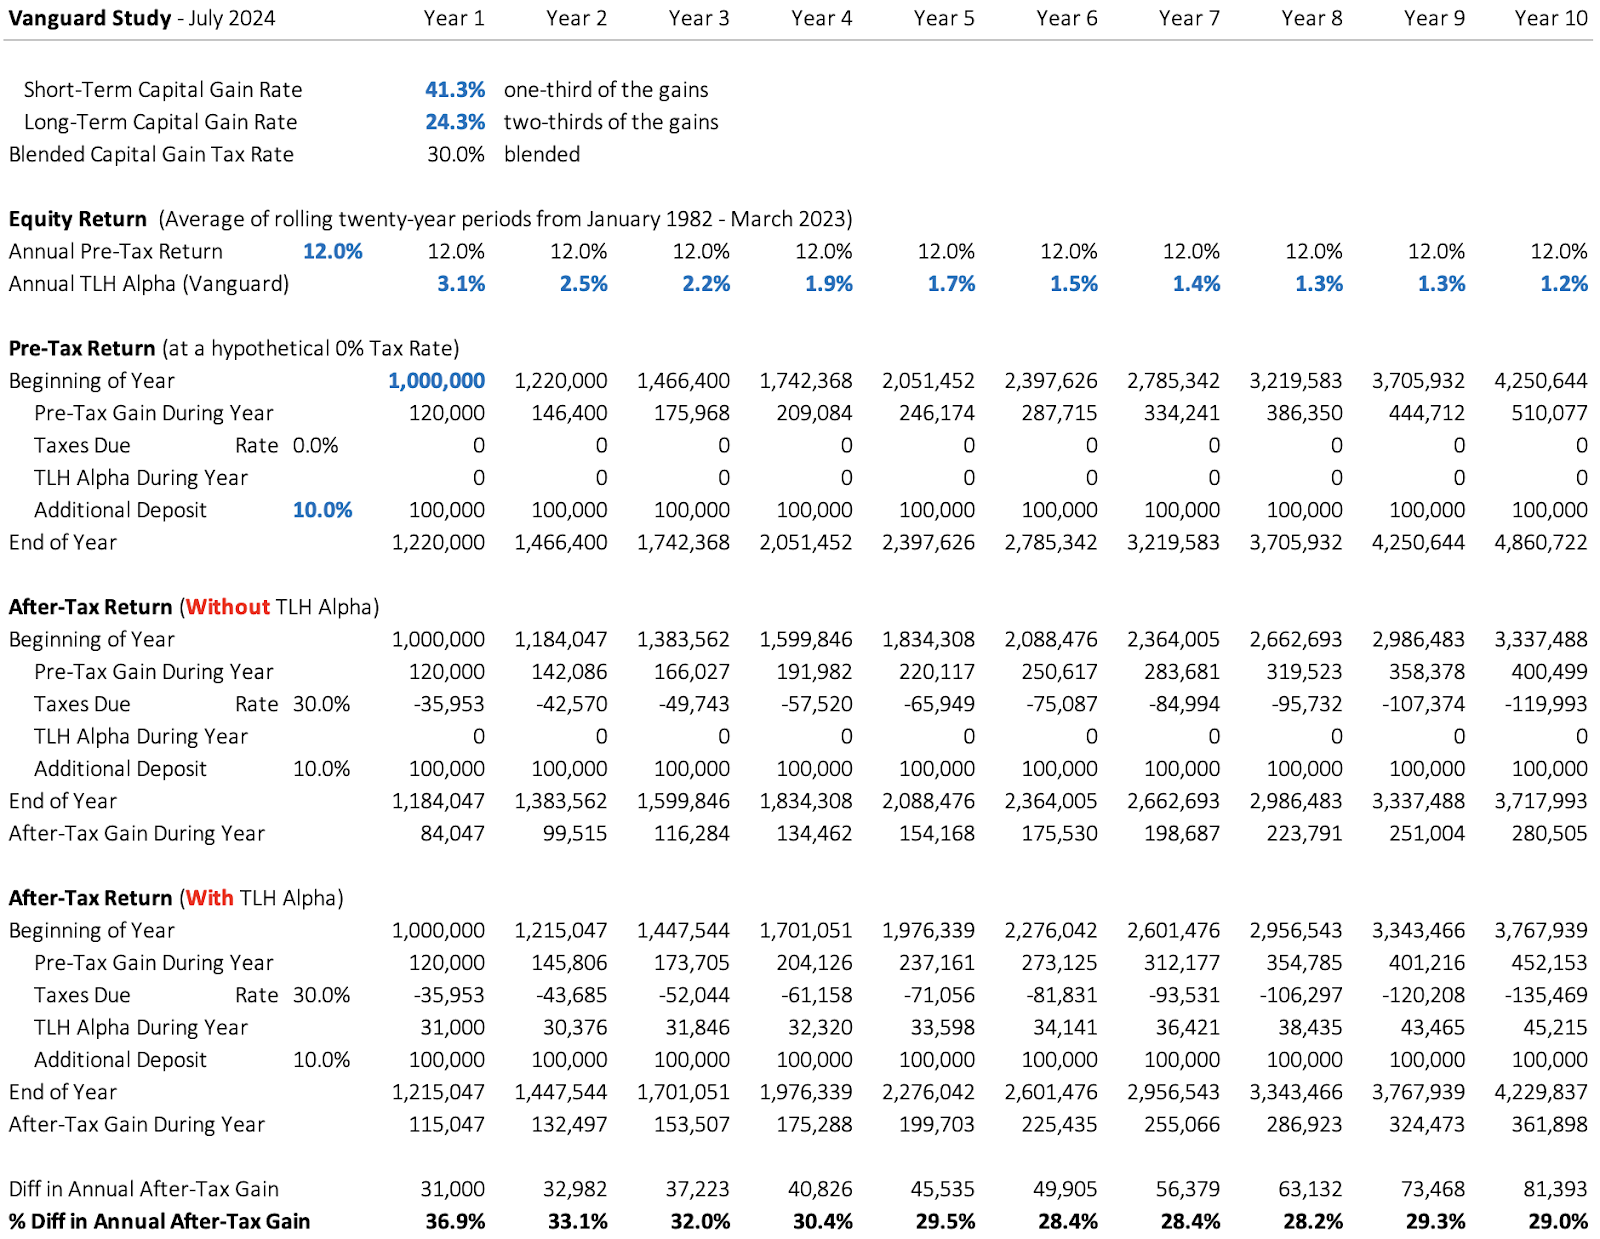Click the blended tax rate 30.0% cell

click(x=455, y=154)
